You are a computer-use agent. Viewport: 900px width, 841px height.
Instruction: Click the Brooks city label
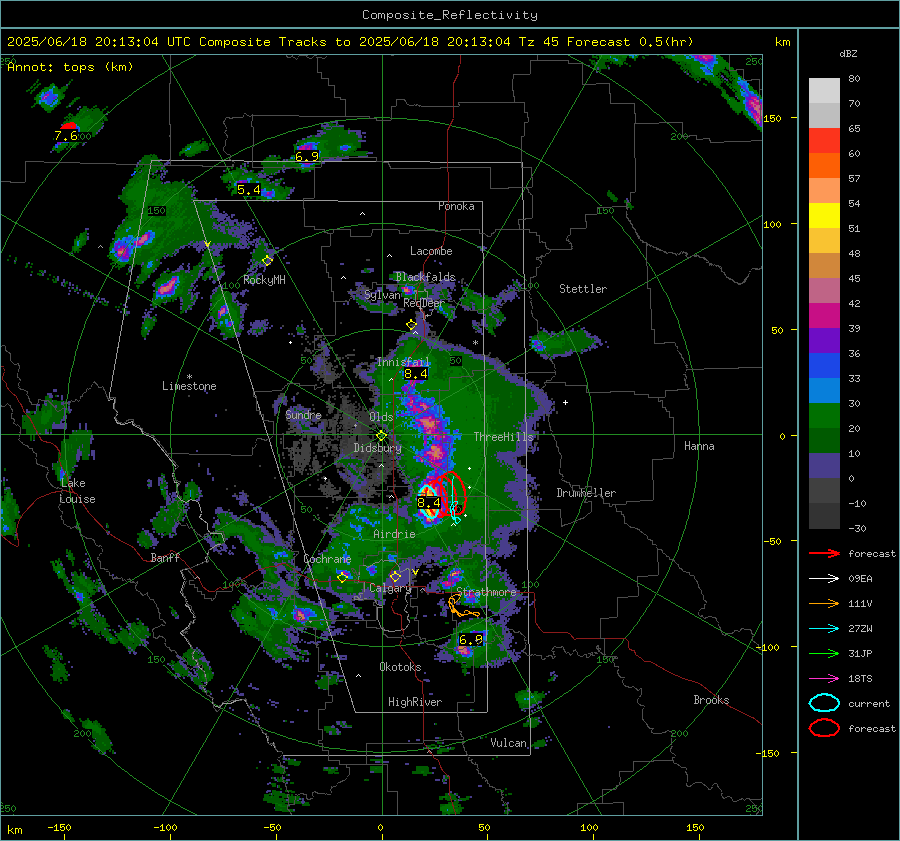711,700
